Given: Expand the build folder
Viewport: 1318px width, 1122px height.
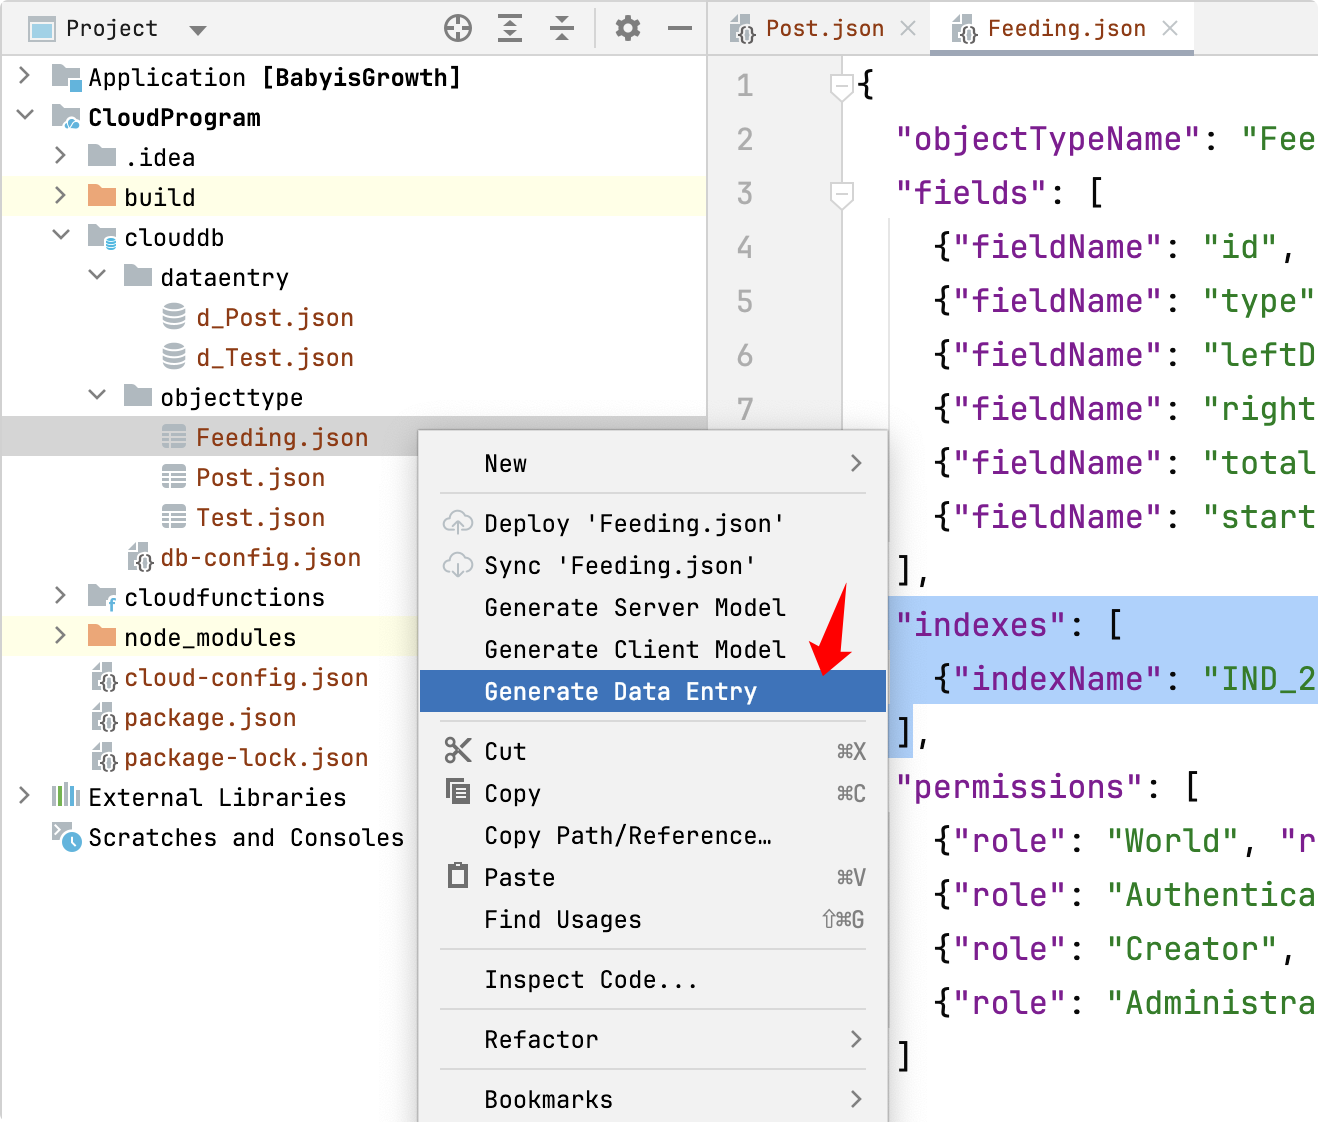Looking at the screenshot, I should coord(61,196).
